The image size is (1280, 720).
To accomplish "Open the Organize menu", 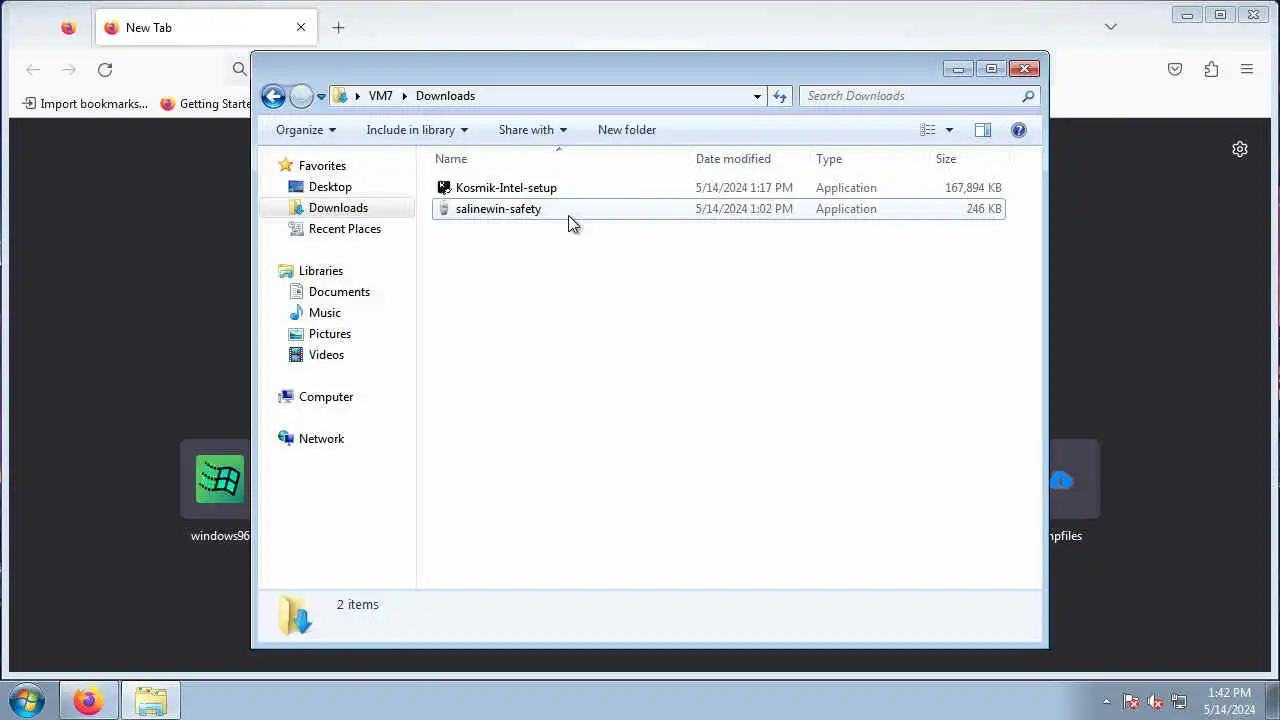I will (x=306, y=130).
